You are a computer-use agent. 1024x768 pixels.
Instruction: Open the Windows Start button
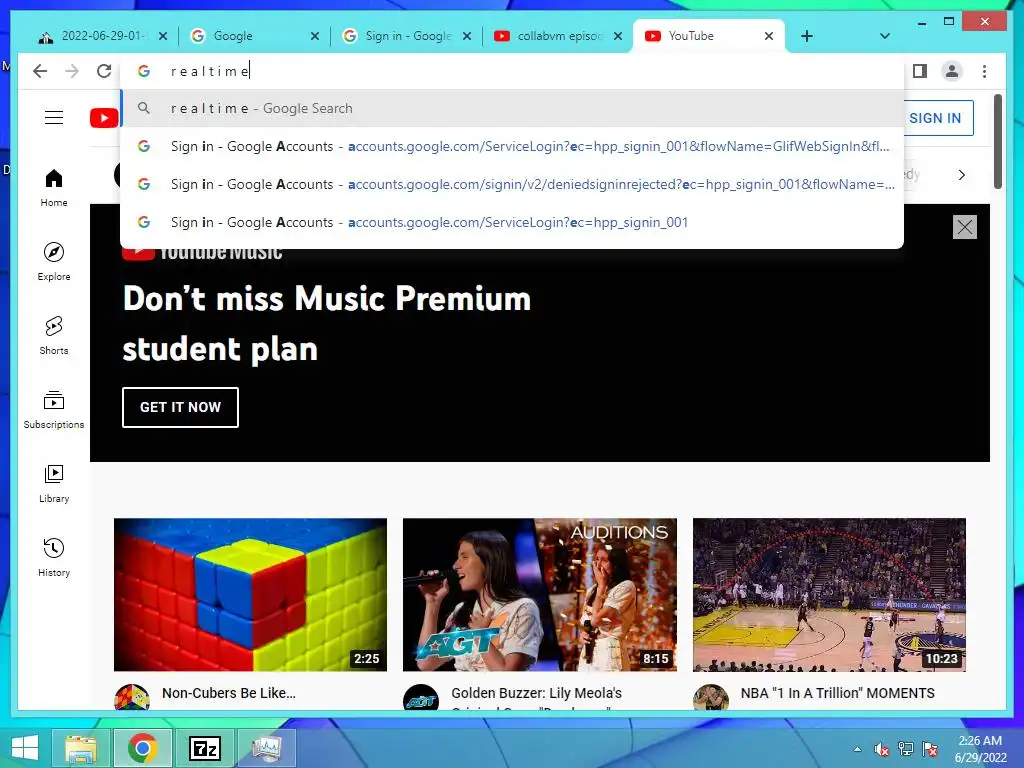tap(25, 748)
